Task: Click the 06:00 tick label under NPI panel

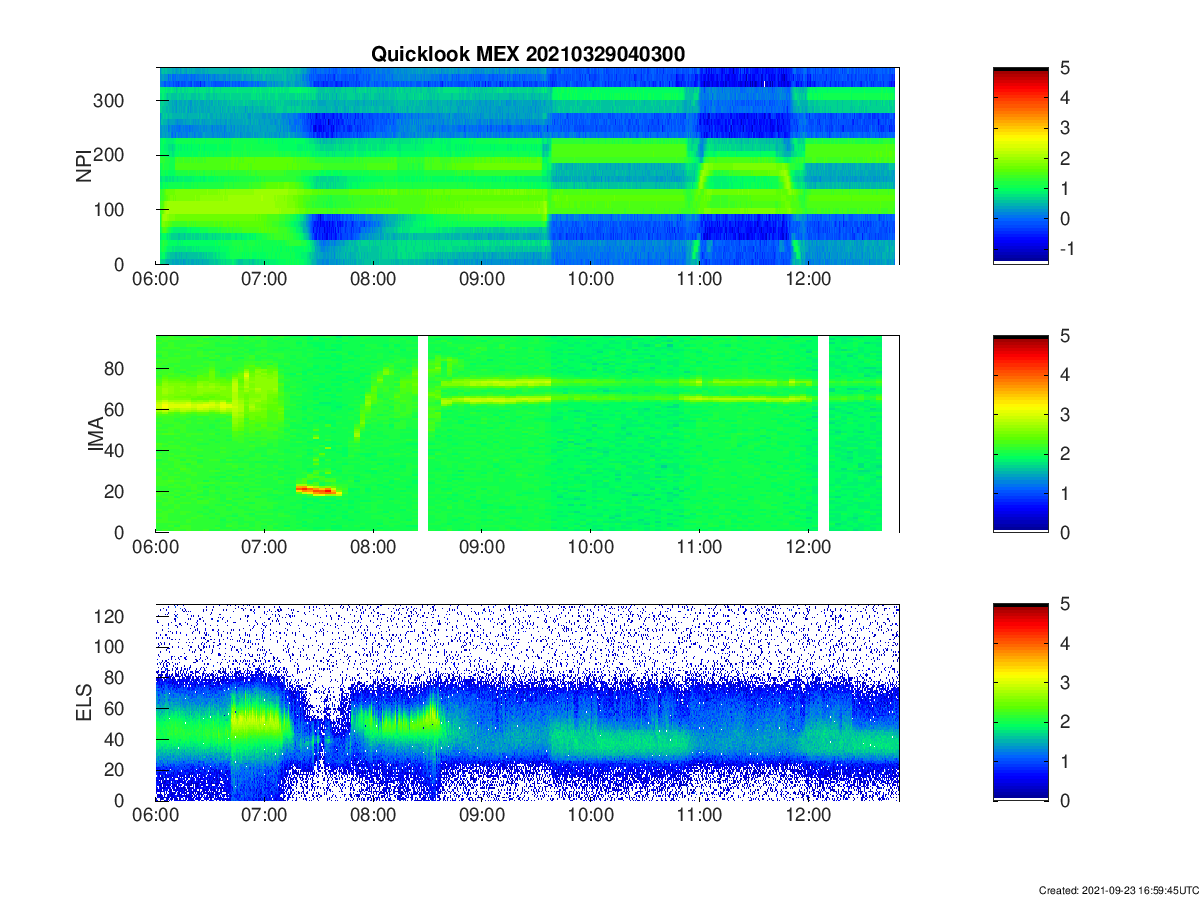Action: 156,280
